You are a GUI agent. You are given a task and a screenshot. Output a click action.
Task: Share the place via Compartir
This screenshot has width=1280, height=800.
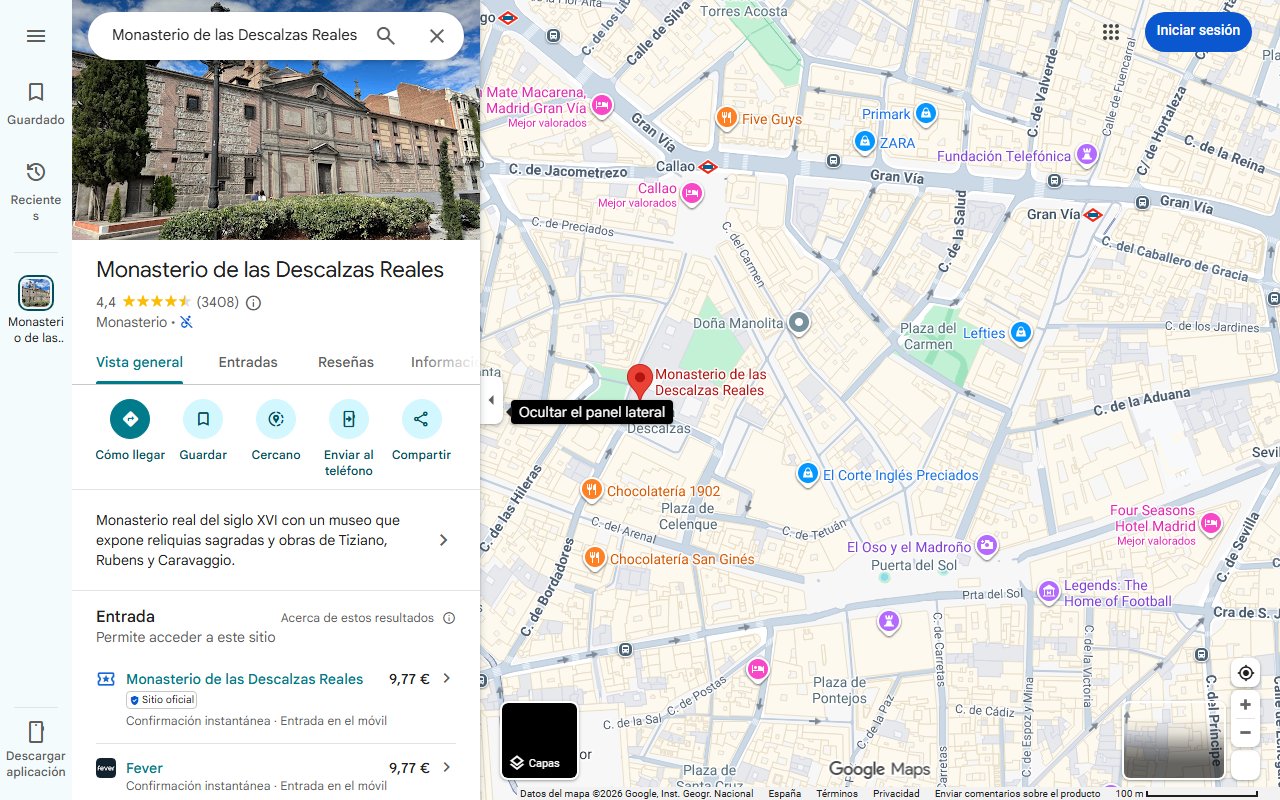tap(421, 419)
